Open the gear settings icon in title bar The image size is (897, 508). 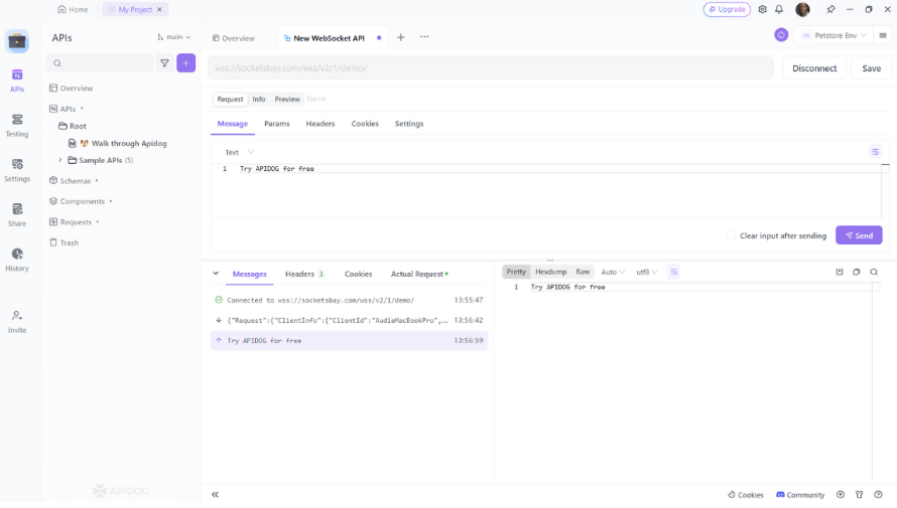(x=762, y=9)
